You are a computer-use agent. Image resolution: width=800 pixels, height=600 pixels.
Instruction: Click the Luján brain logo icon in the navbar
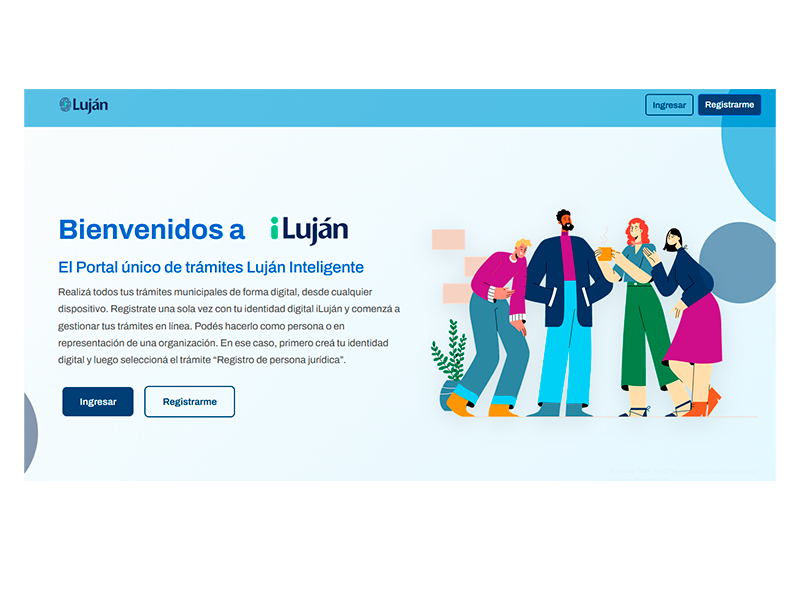tap(66, 103)
